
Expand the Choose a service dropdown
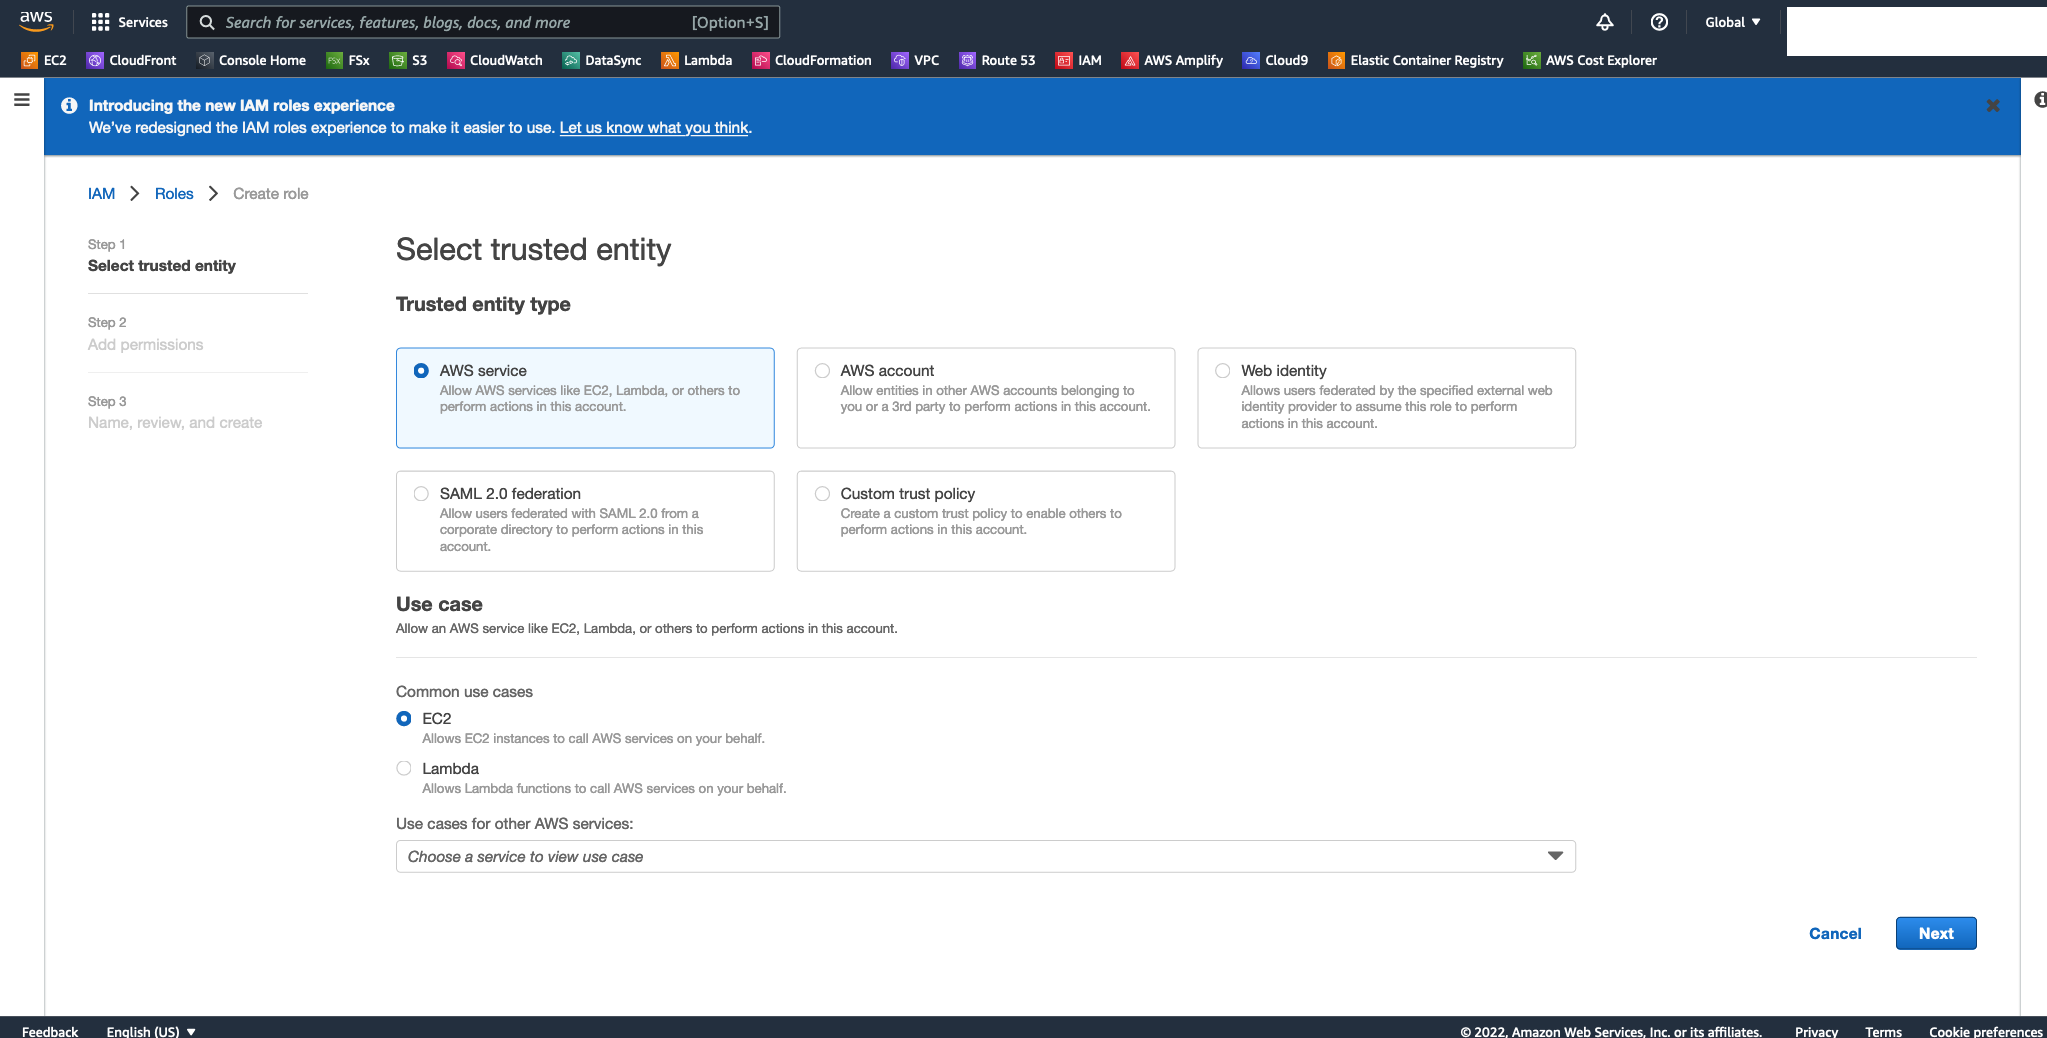pos(985,857)
